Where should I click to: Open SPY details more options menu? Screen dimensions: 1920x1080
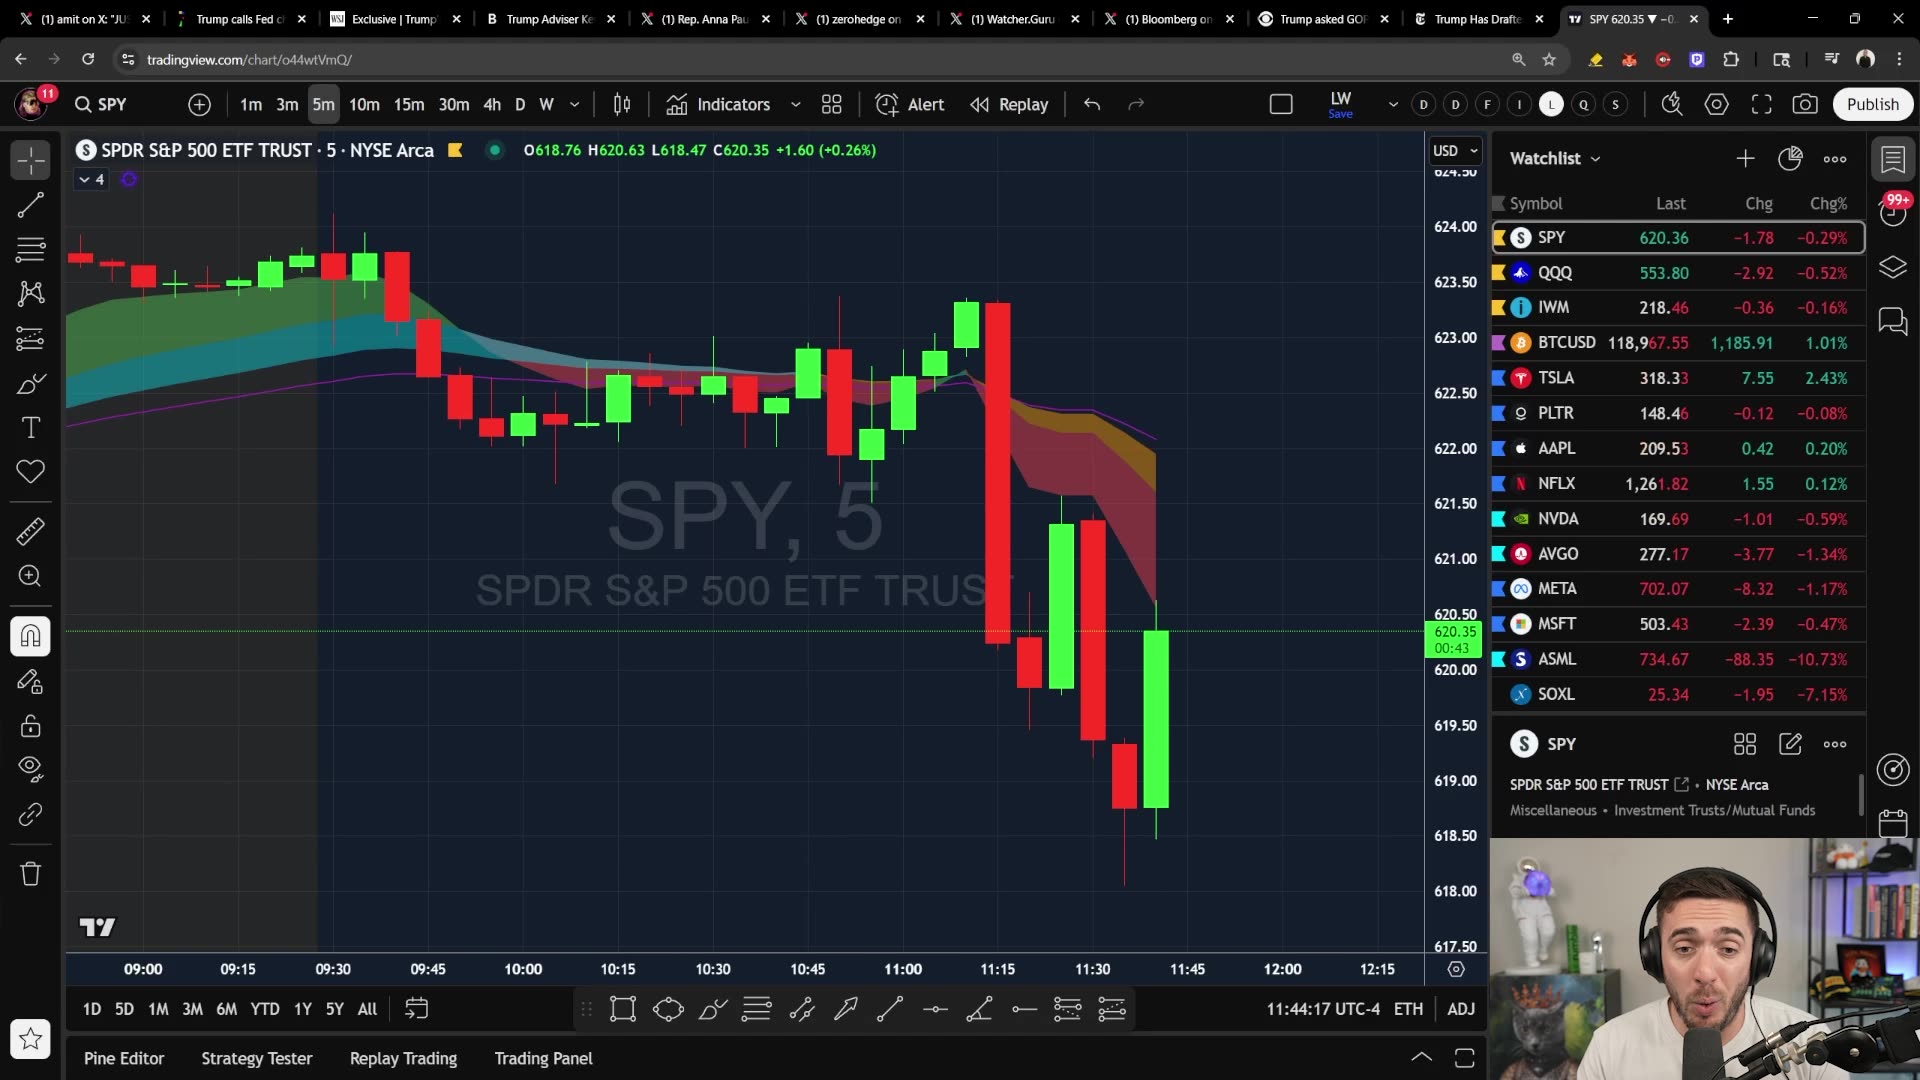click(1835, 744)
